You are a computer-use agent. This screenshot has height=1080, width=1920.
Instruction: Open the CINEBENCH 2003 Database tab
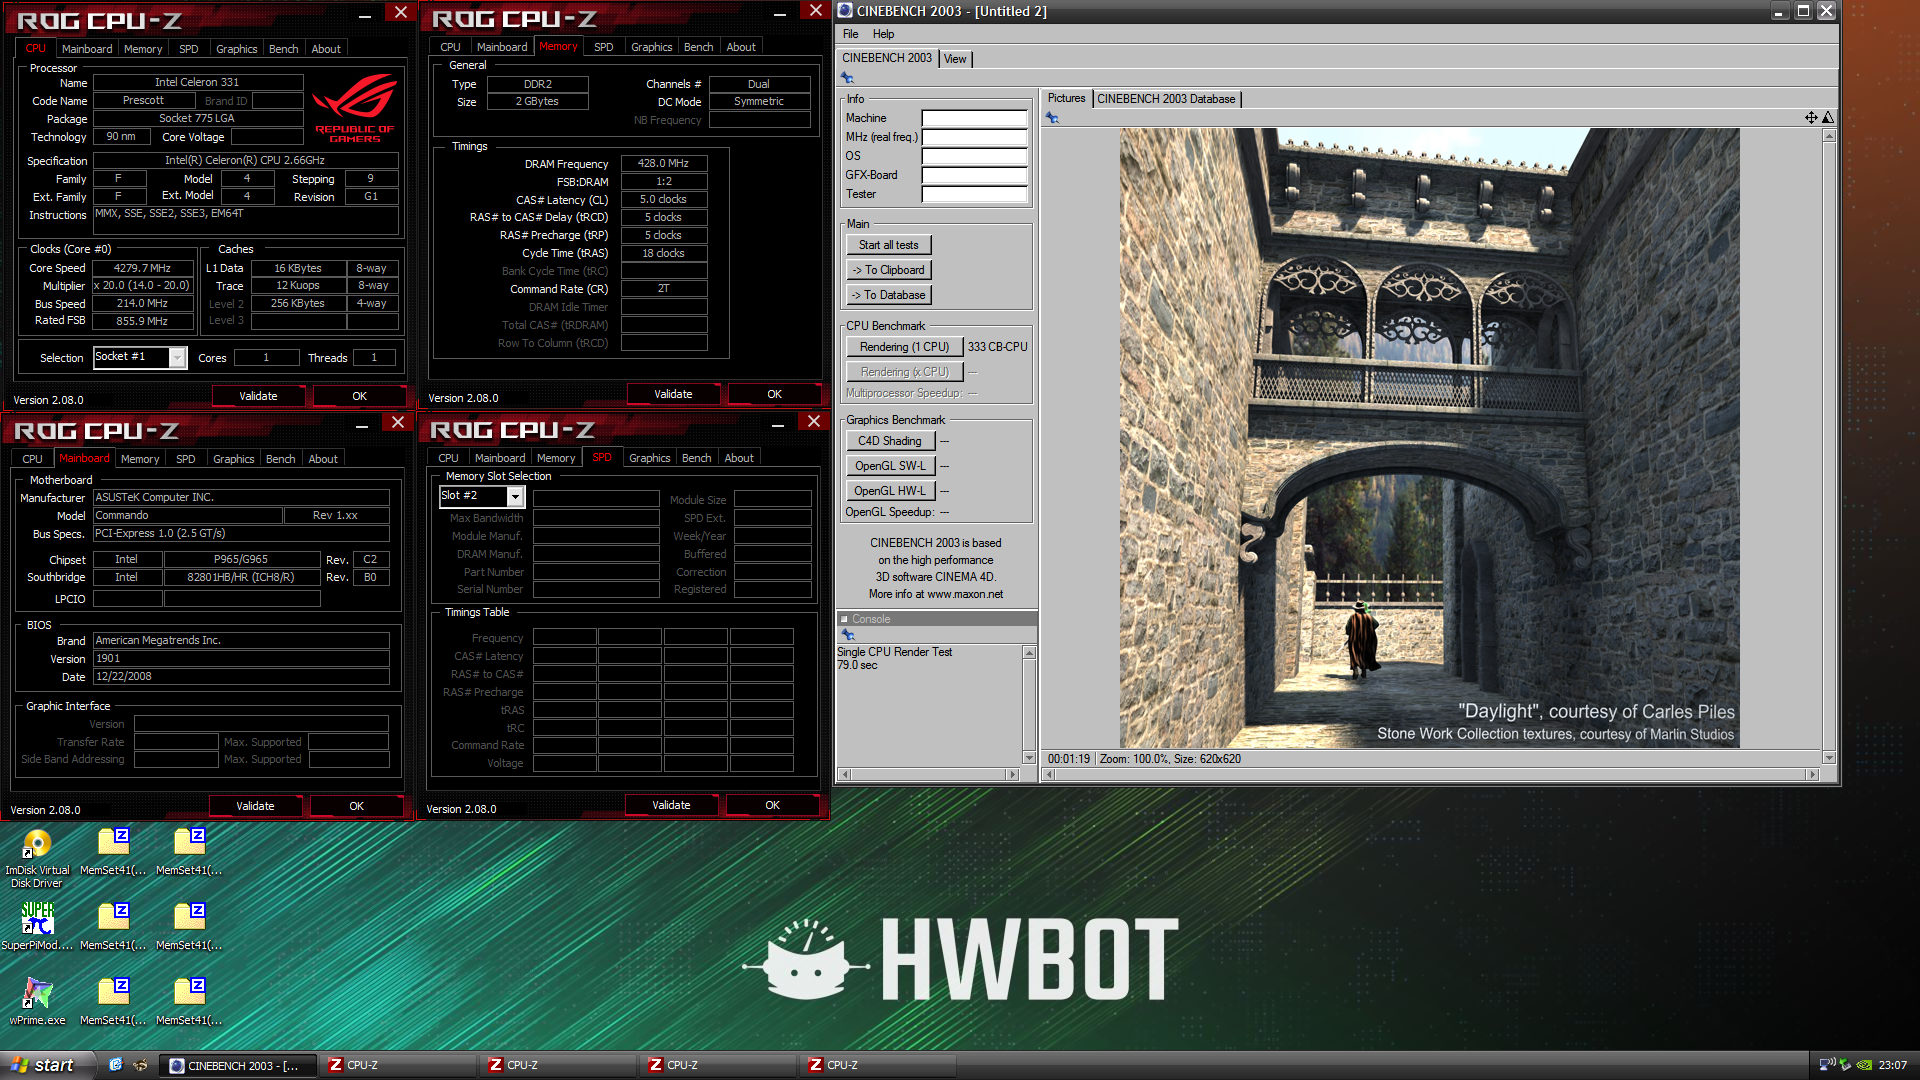click(1166, 99)
